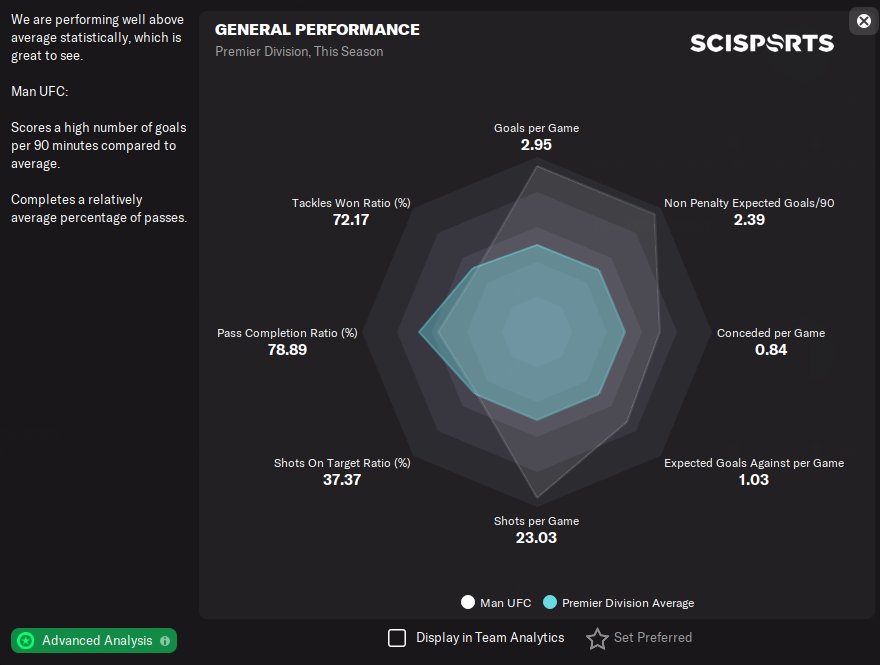Select Expected Goals Against per Game label

754,463
